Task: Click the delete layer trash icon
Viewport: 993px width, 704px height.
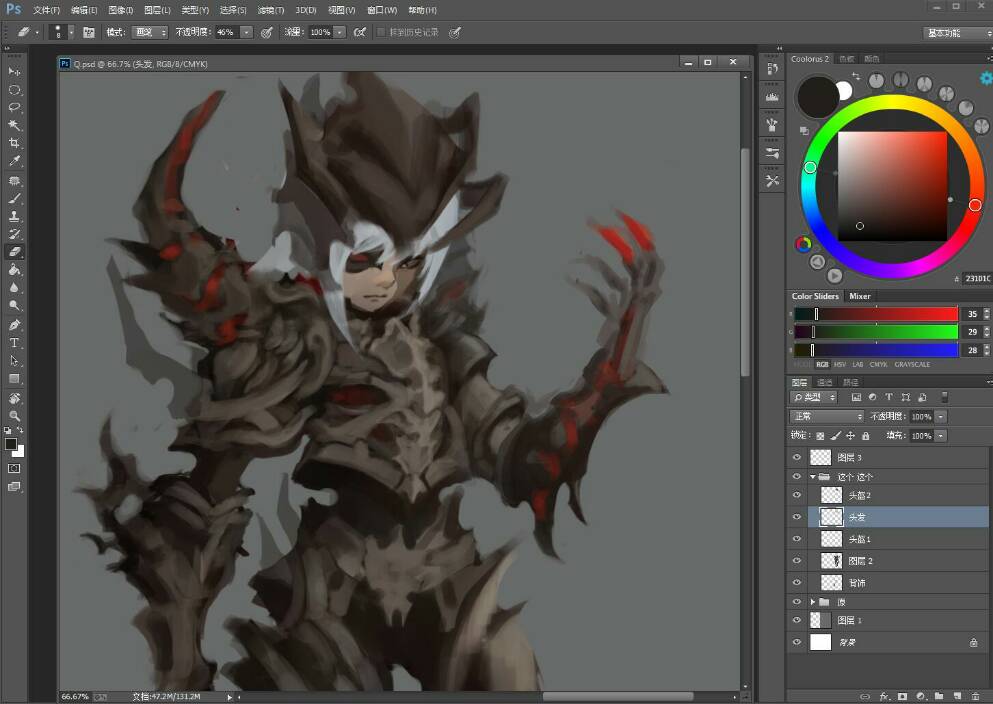Action: [975, 696]
